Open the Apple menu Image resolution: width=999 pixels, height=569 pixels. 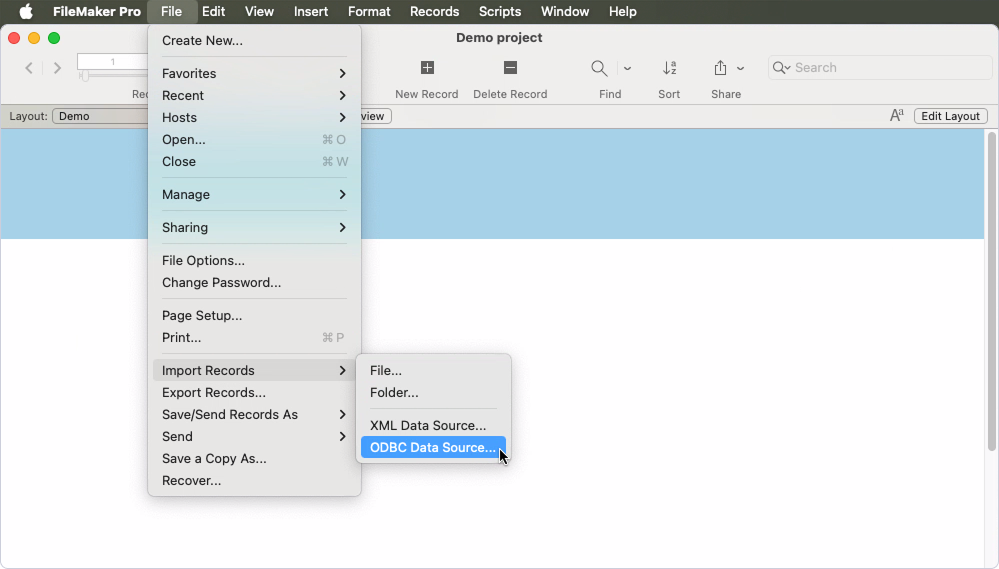point(26,11)
